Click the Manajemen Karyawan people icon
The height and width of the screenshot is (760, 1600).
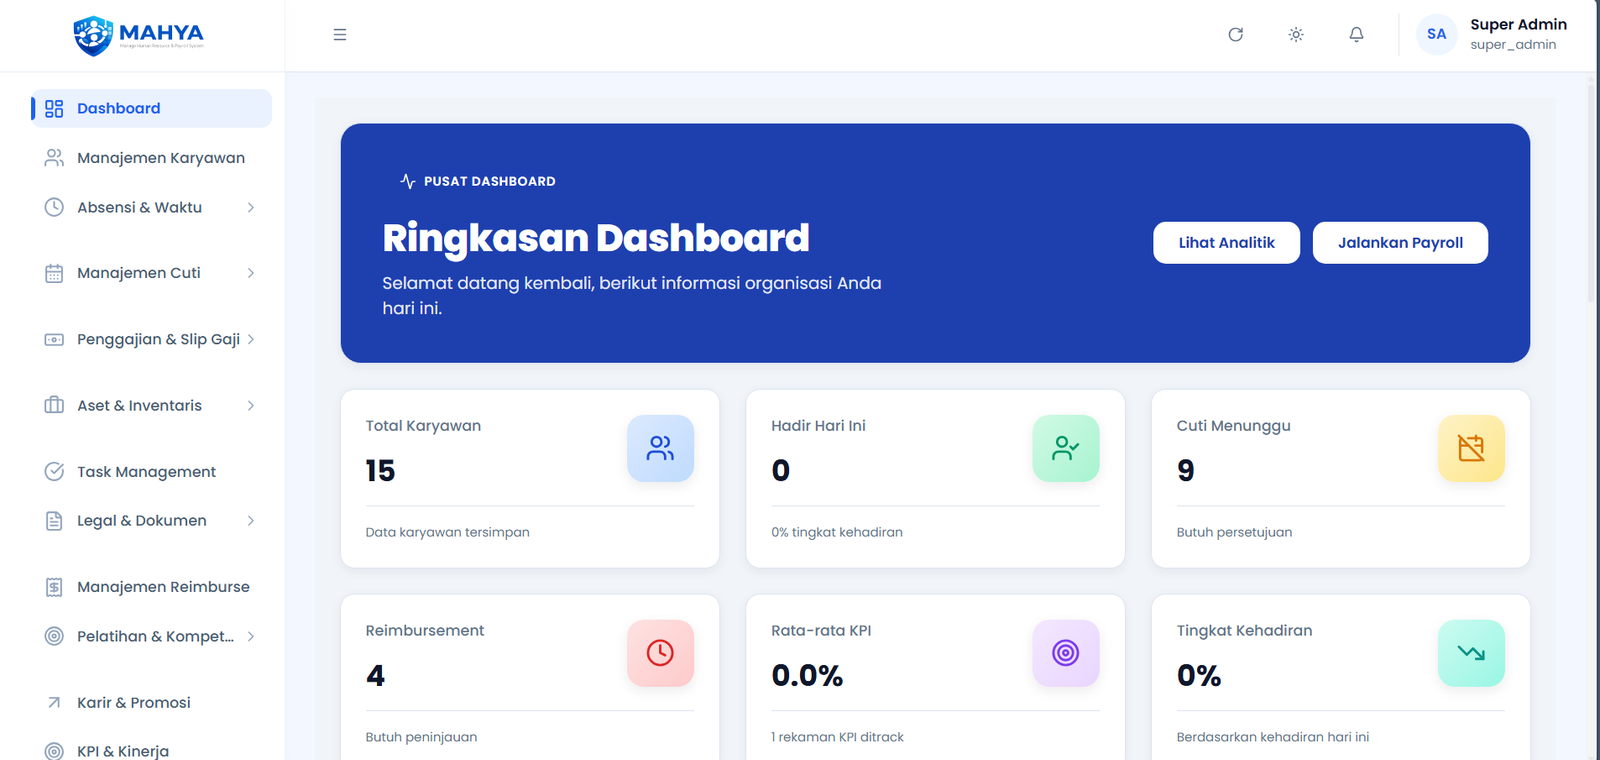pyautogui.click(x=54, y=158)
